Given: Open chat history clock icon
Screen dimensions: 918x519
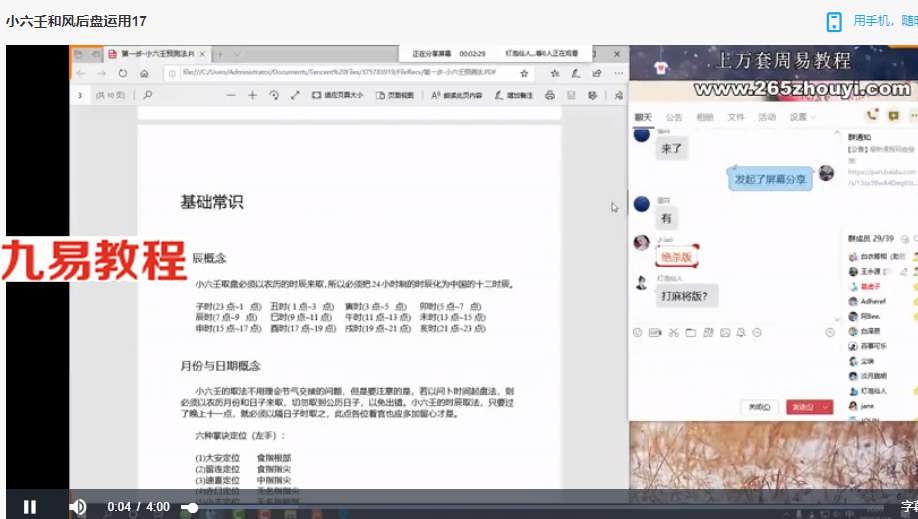Looking at the screenshot, I should [830, 333].
